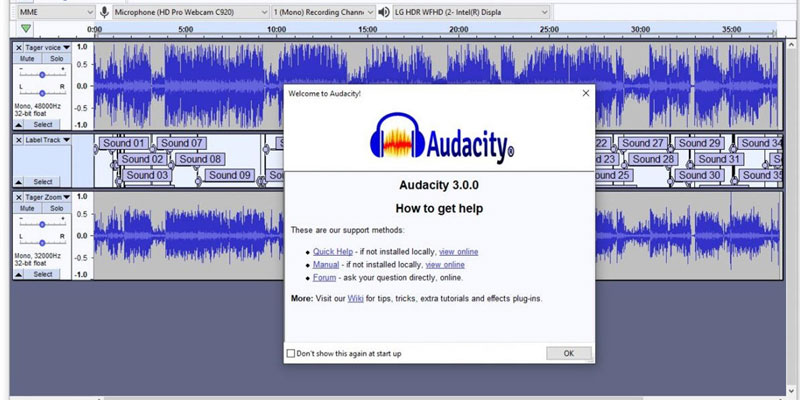Click the Tager voice vertical amplitude scale

(x=83, y=86)
